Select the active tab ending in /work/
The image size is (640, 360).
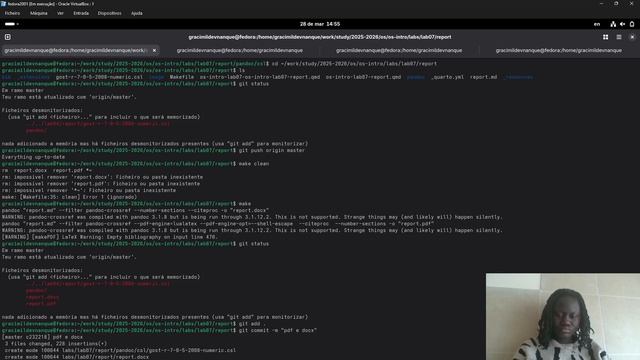pos(80,51)
